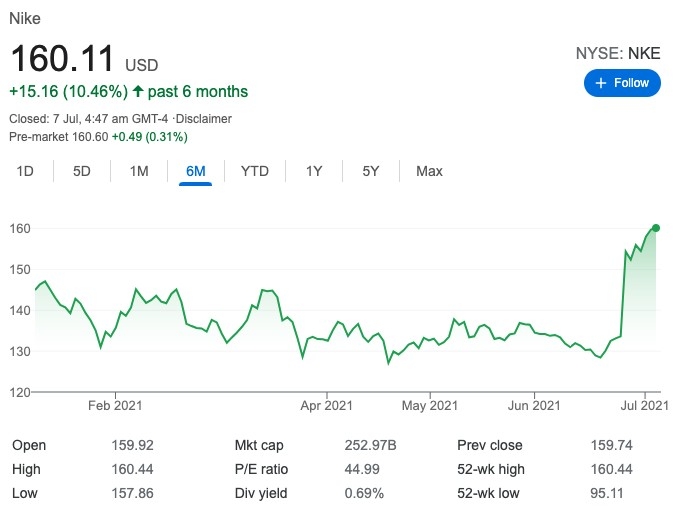Viewport: 684px width, 519px height.
Task: Click the Div yield value 0.69%
Action: coord(364,493)
